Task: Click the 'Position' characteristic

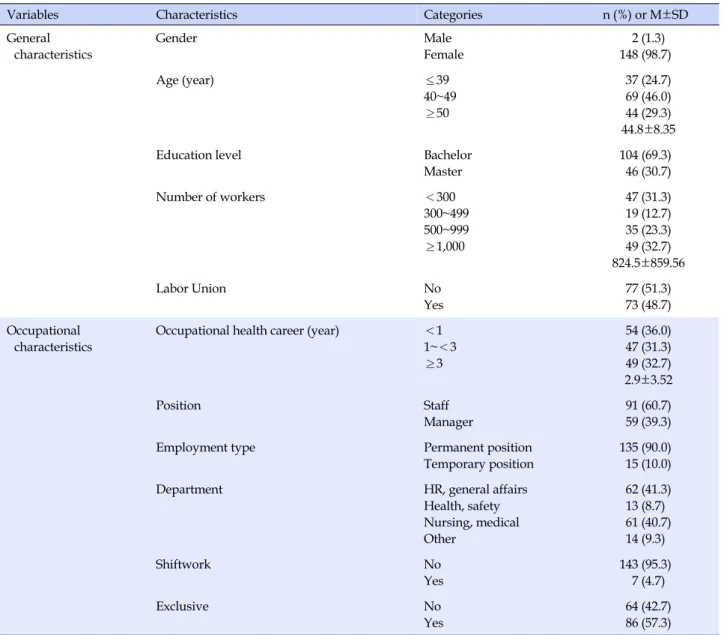Action: (x=178, y=406)
